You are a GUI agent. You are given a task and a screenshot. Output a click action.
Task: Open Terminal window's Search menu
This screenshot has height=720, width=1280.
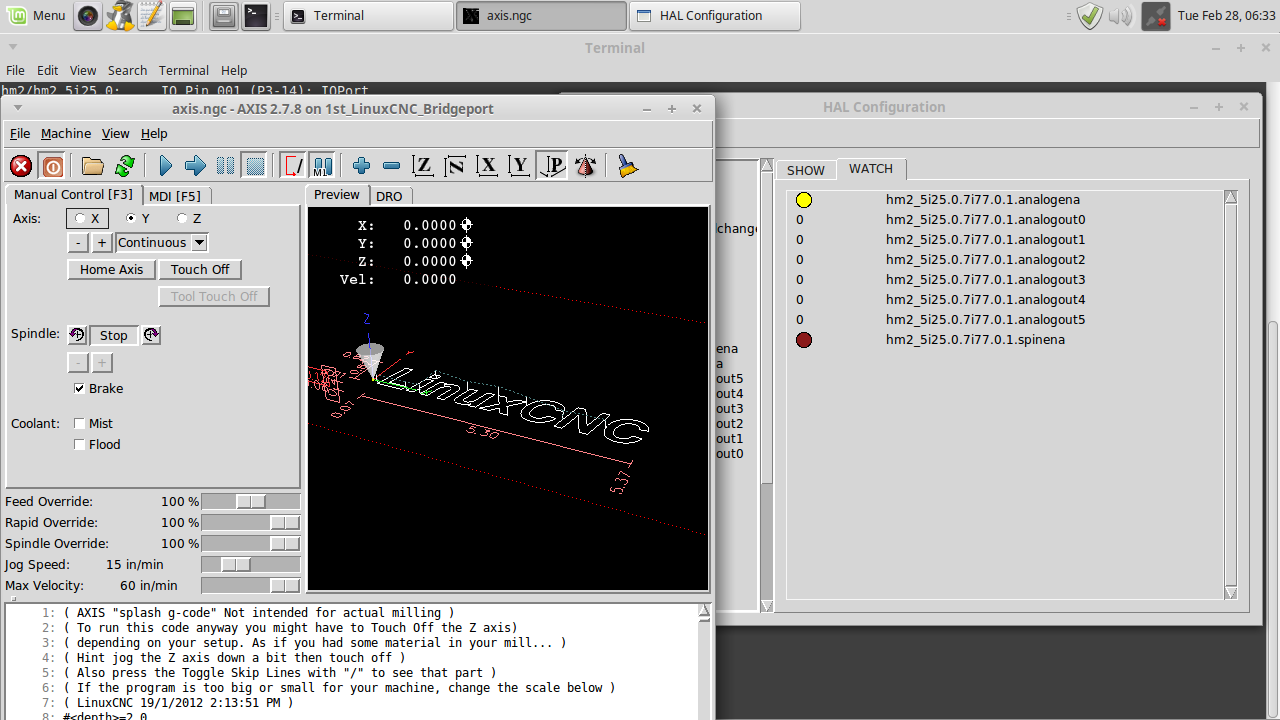tap(127, 70)
